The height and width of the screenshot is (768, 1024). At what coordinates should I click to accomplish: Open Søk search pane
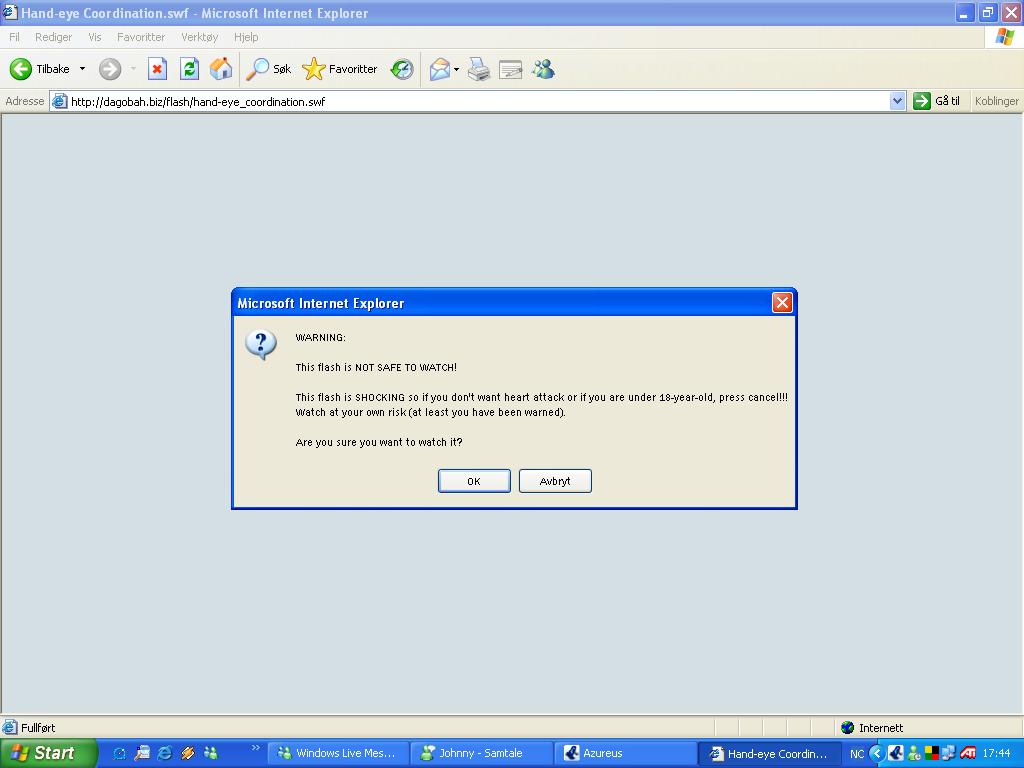[x=268, y=69]
